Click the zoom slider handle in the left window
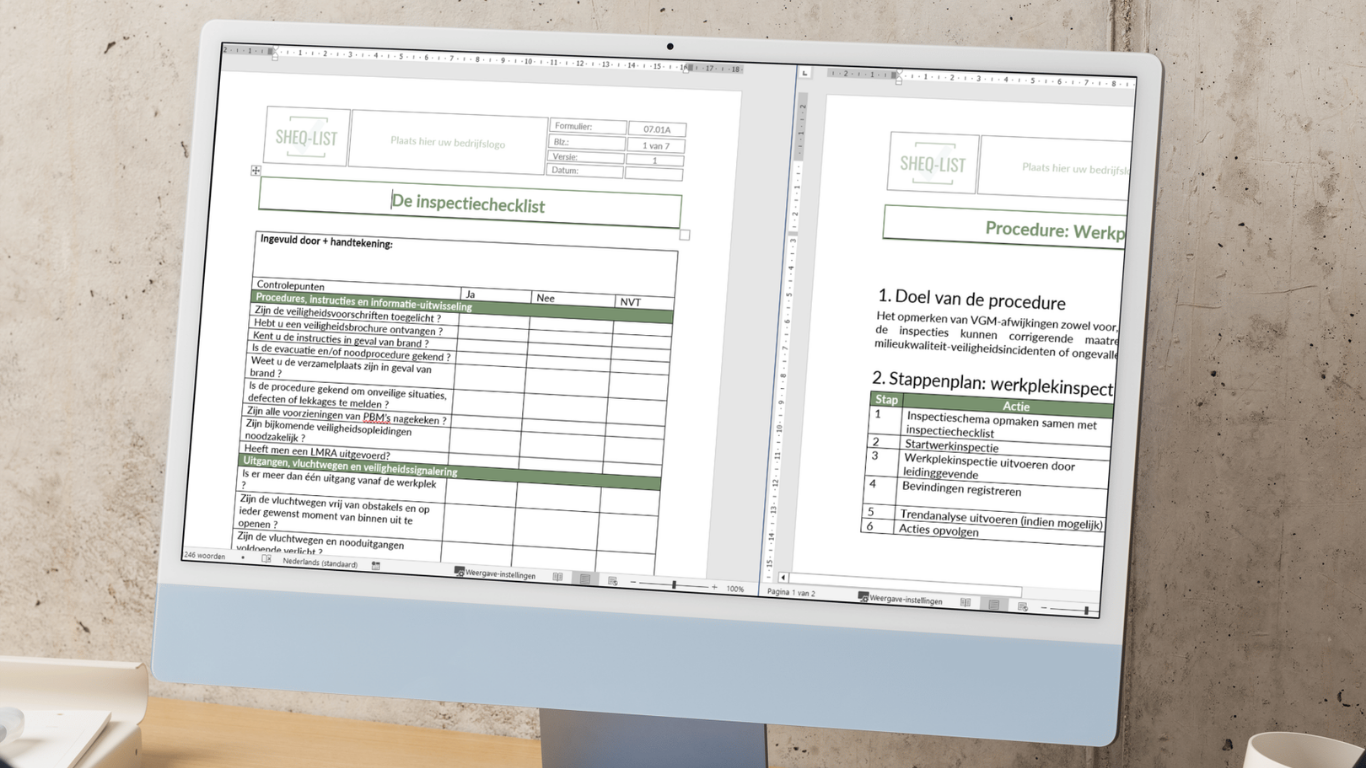 pos(674,585)
